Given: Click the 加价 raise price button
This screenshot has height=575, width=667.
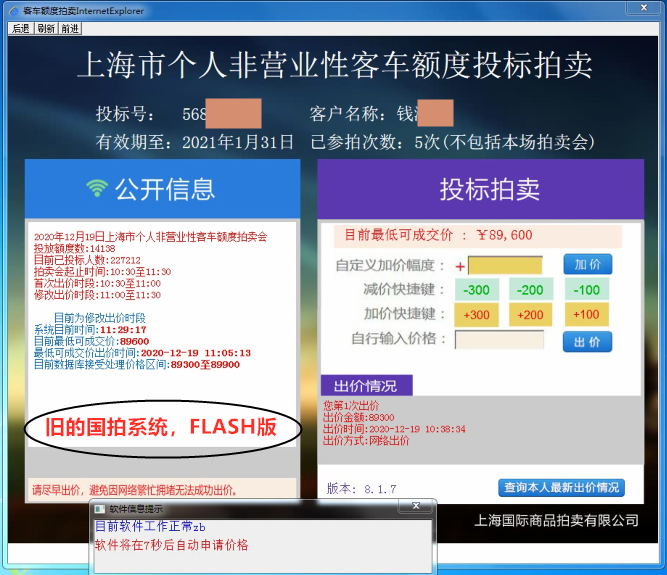Looking at the screenshot, I should 588,265.
